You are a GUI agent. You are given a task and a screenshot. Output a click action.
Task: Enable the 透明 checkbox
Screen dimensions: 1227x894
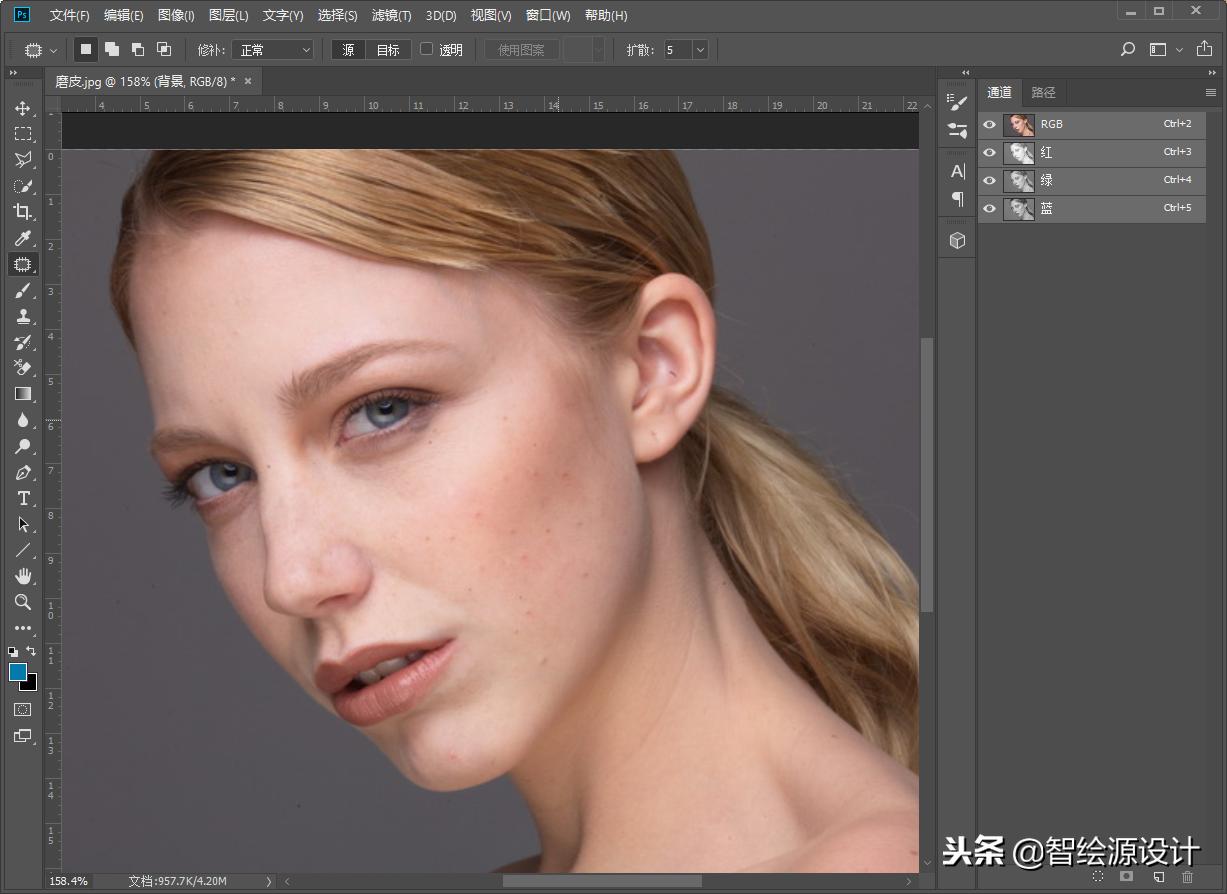point(427,49)
